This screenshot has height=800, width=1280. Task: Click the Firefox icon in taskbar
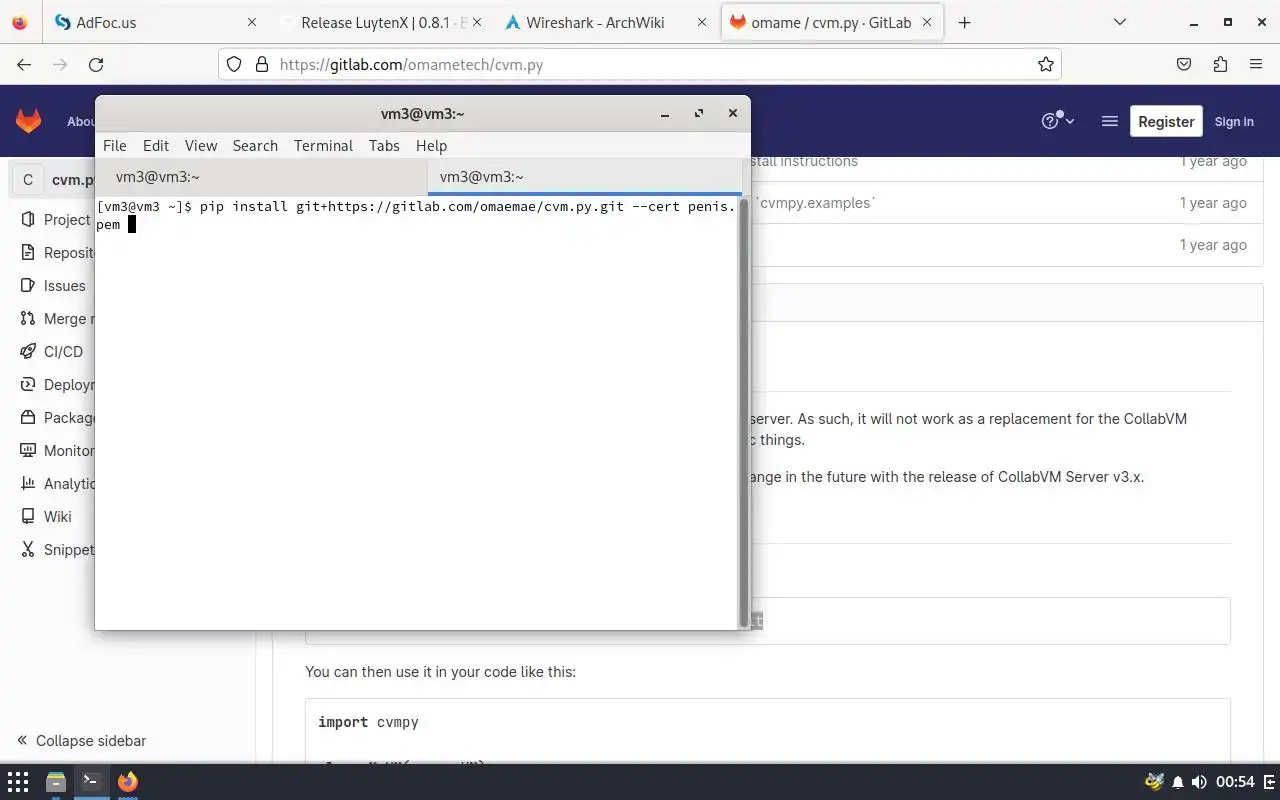128,781
